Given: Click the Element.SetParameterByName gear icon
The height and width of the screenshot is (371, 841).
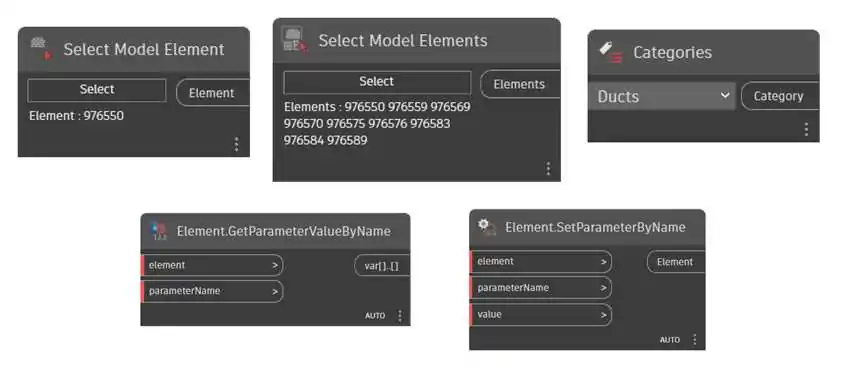Looking at the screenshot, I should click(x=487, y=227).
